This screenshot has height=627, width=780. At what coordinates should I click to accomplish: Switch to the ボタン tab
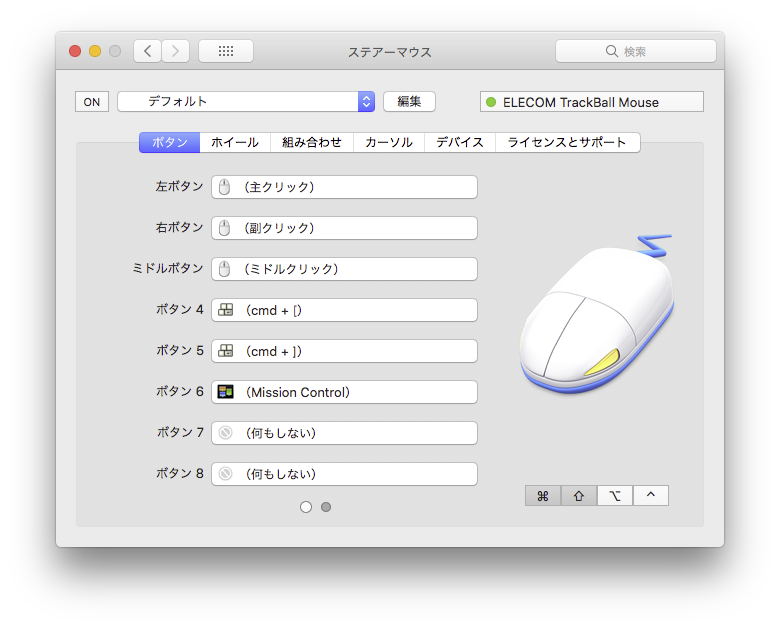click(x=170, y=142)
